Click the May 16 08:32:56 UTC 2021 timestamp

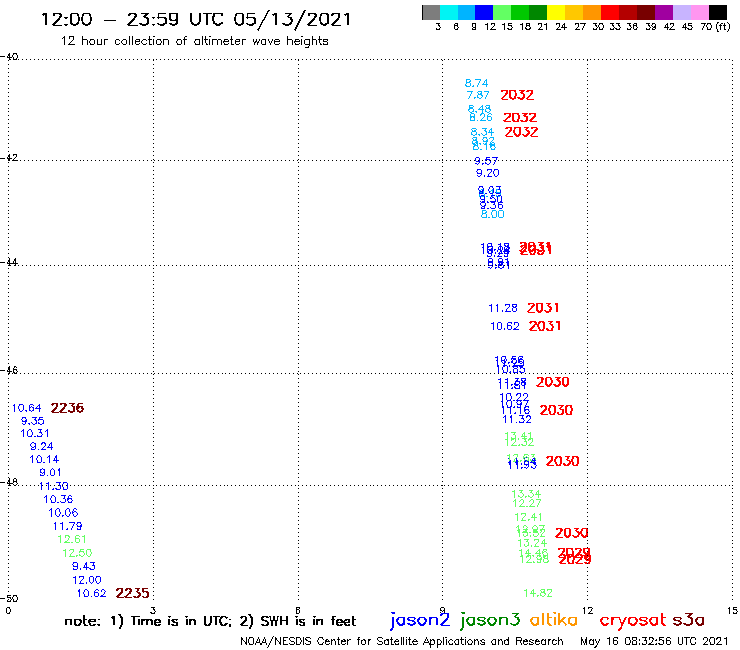click(654, 641)
